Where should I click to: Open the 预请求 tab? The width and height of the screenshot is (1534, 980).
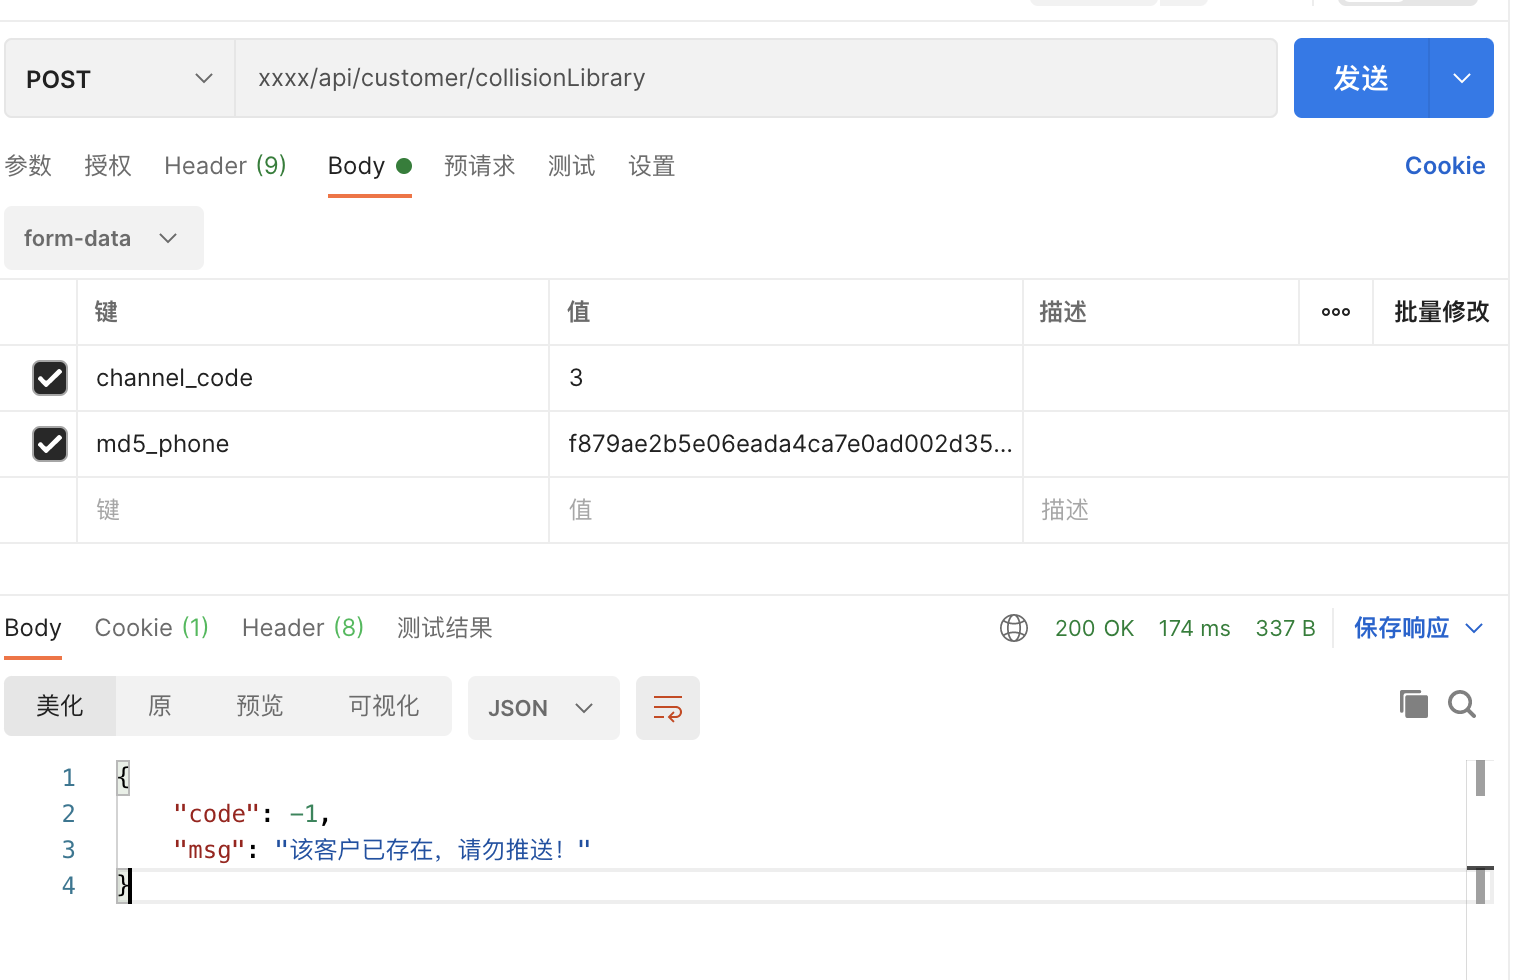479,166
